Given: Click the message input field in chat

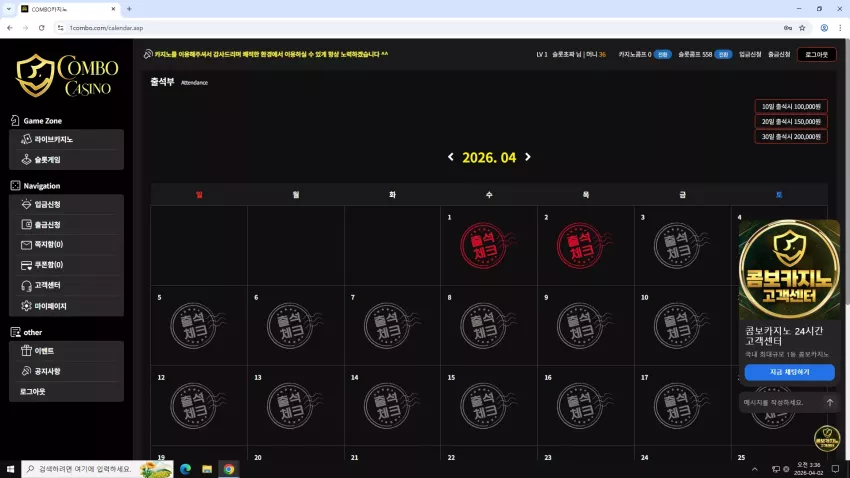Looking at the screenshot, I should (783, 403).
